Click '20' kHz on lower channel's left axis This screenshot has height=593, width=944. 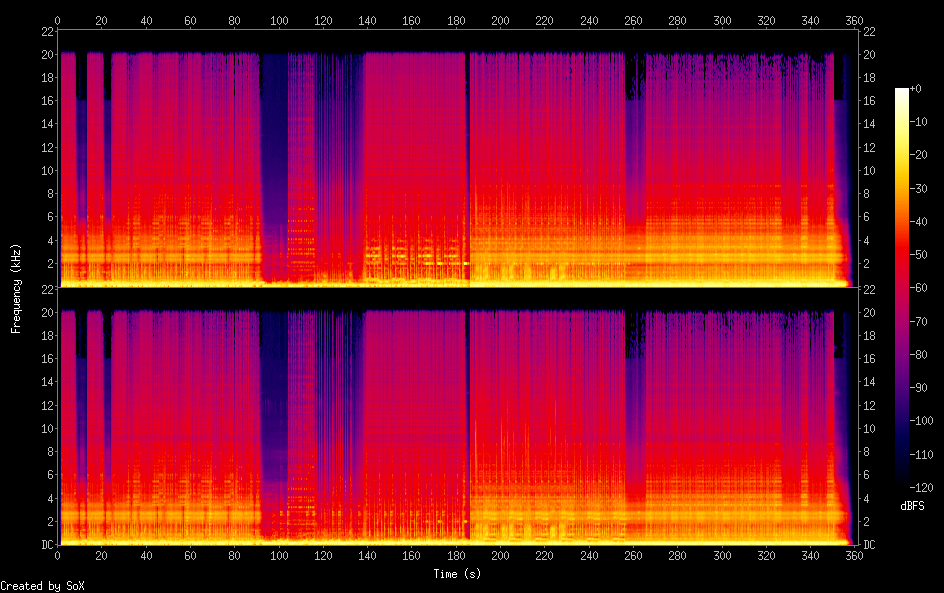pyautogui.click(x=47, y=312)
